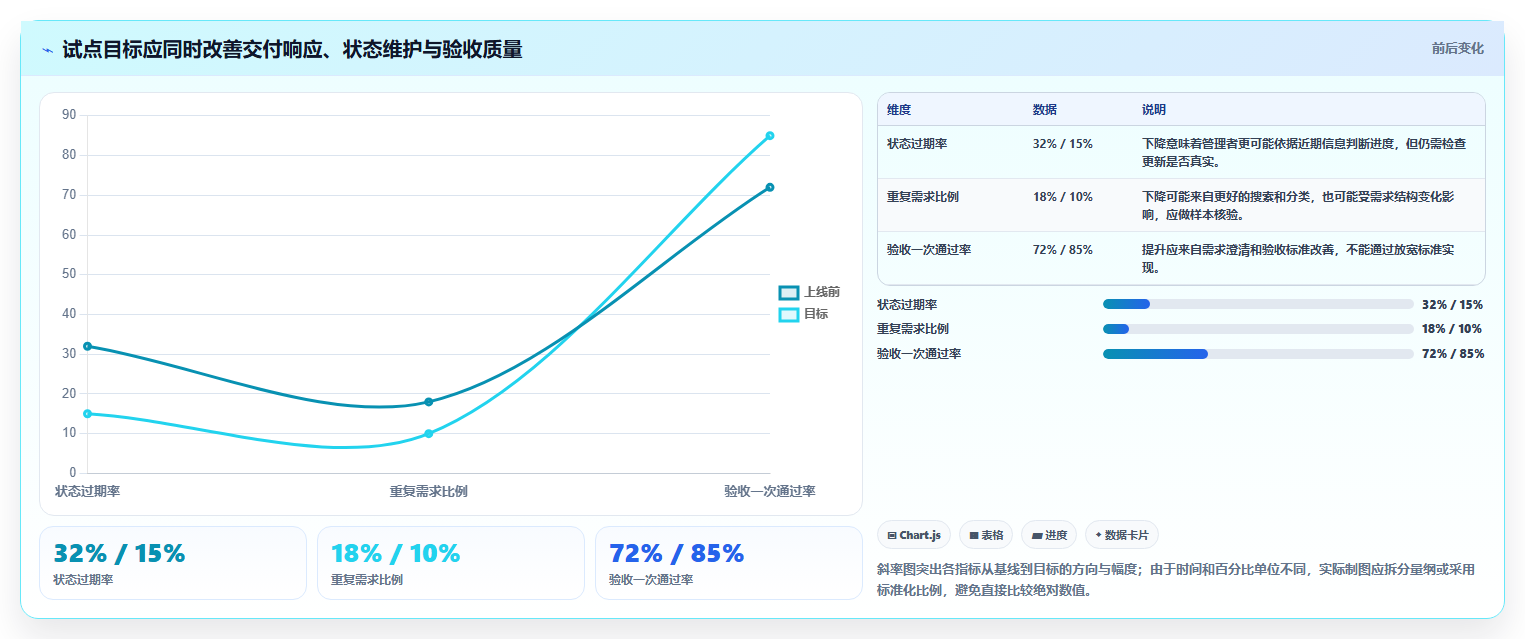Select the 表格 tag label

[992, 536]
